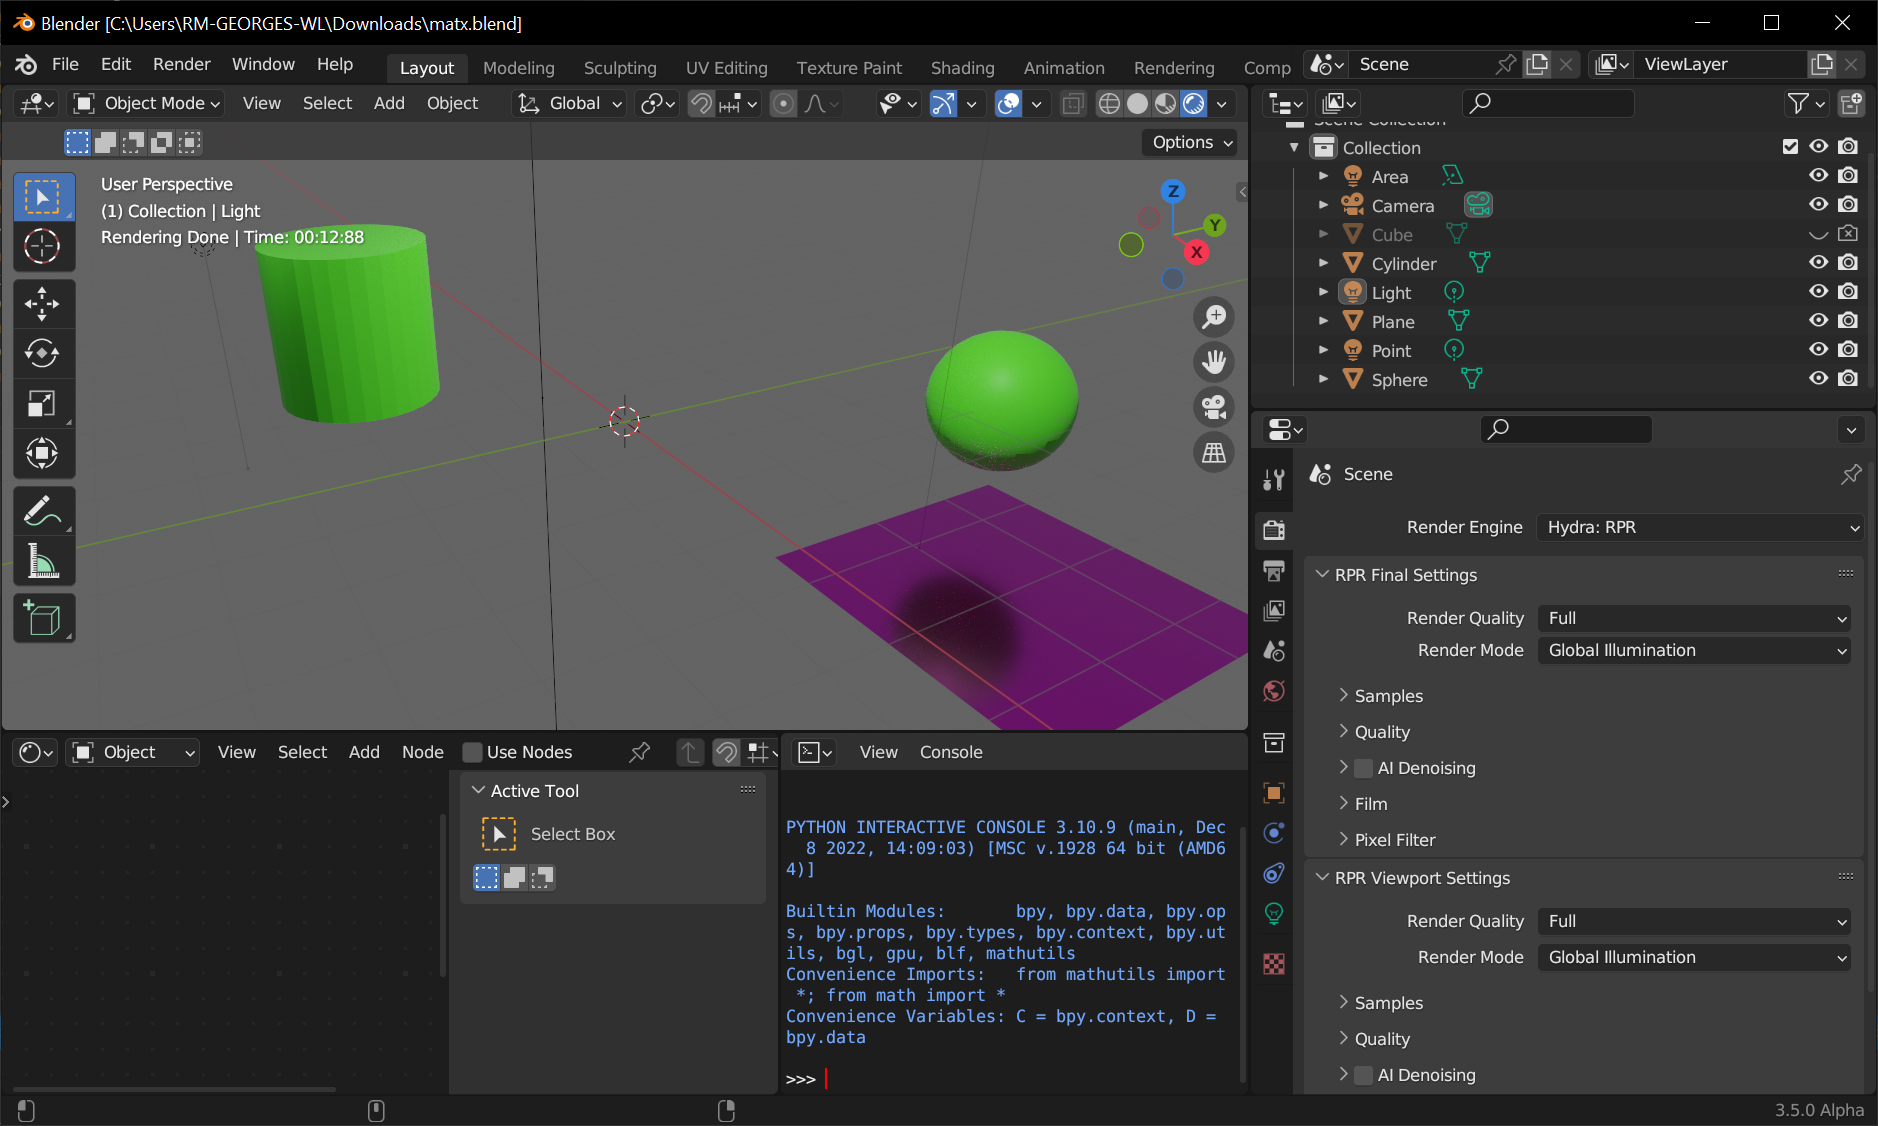Image resolution: width=1878 pixels, height=1126 pixels.
Task: Open the Console menu in Python console
Action: pyautogui.click(x=951, y=752)
